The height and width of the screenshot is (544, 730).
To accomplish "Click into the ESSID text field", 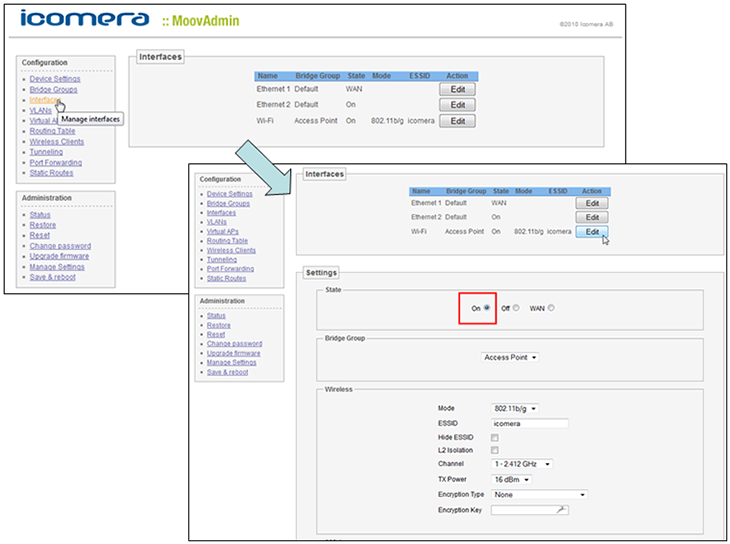I will (x=530, y=424).
